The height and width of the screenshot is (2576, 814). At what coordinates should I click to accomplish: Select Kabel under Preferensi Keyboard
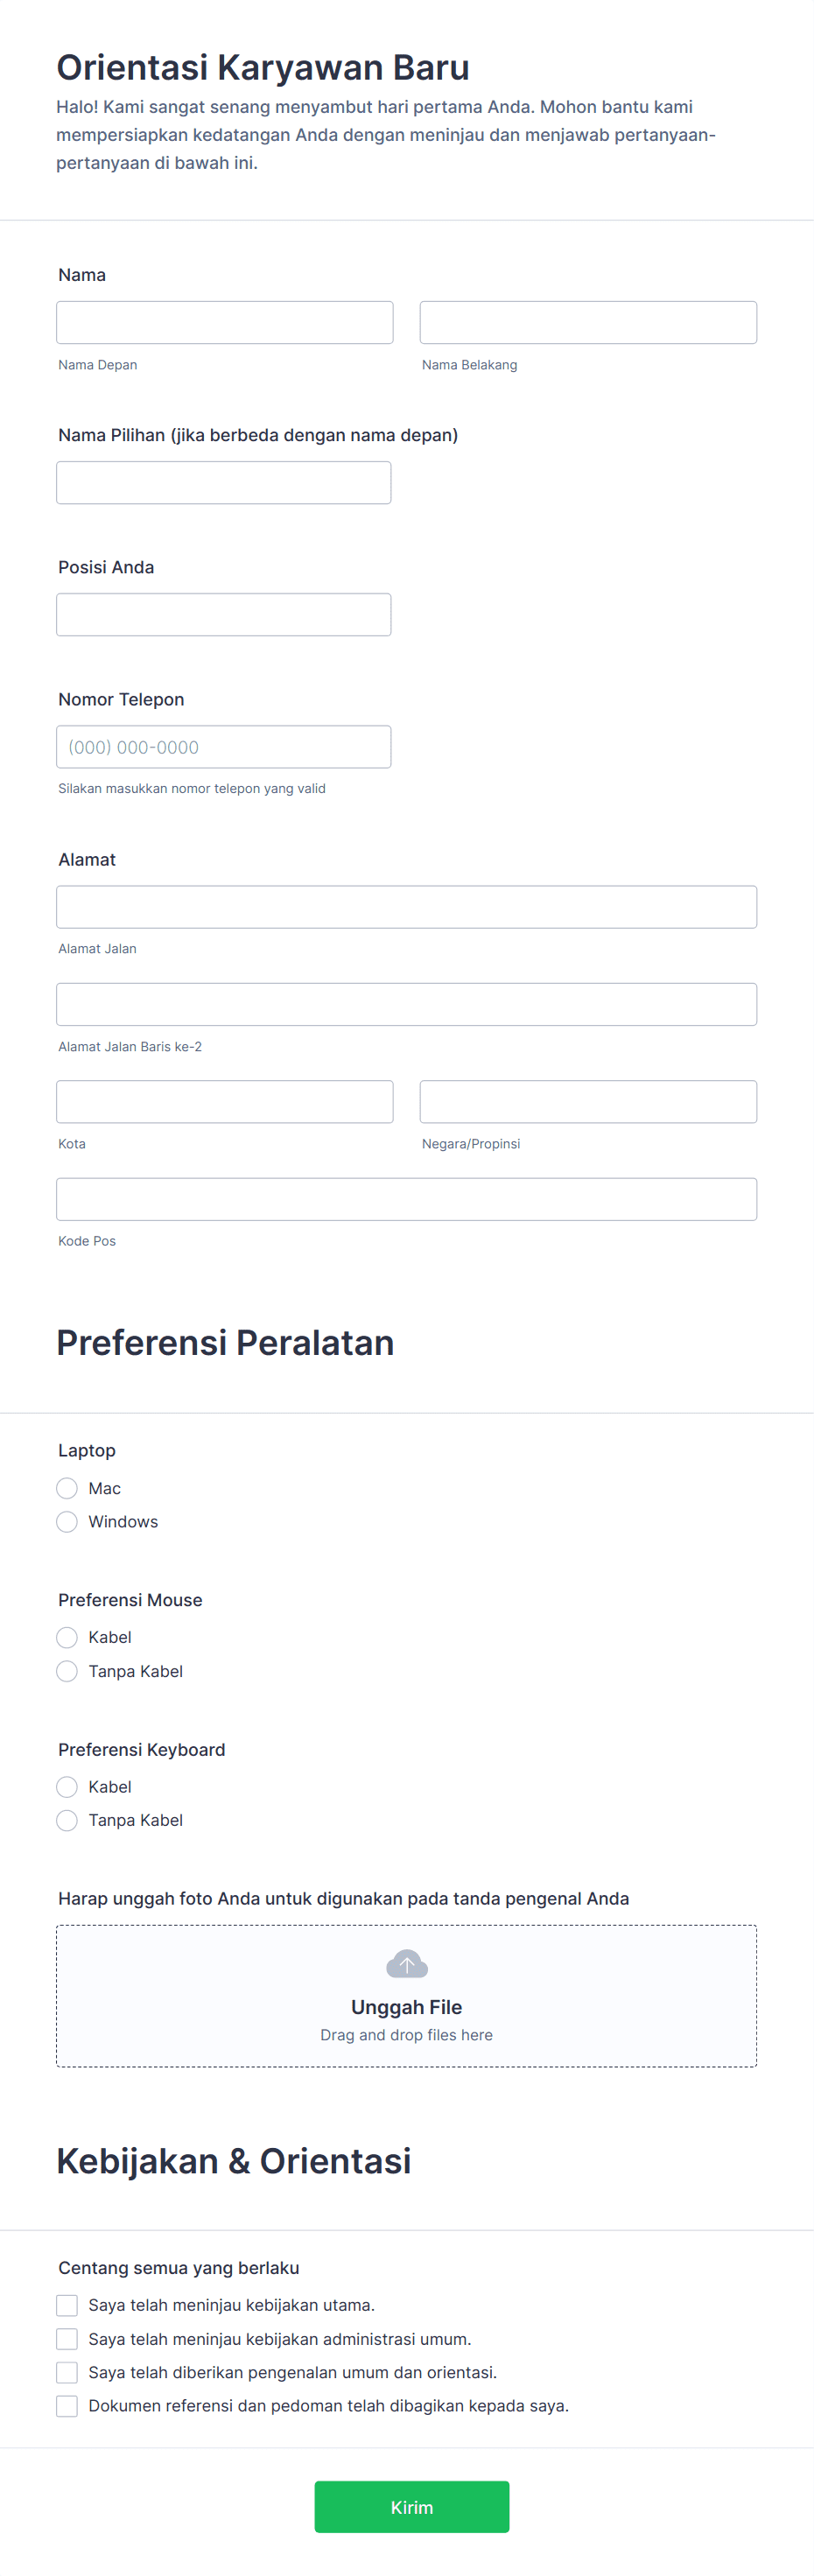pos(67,1787)
